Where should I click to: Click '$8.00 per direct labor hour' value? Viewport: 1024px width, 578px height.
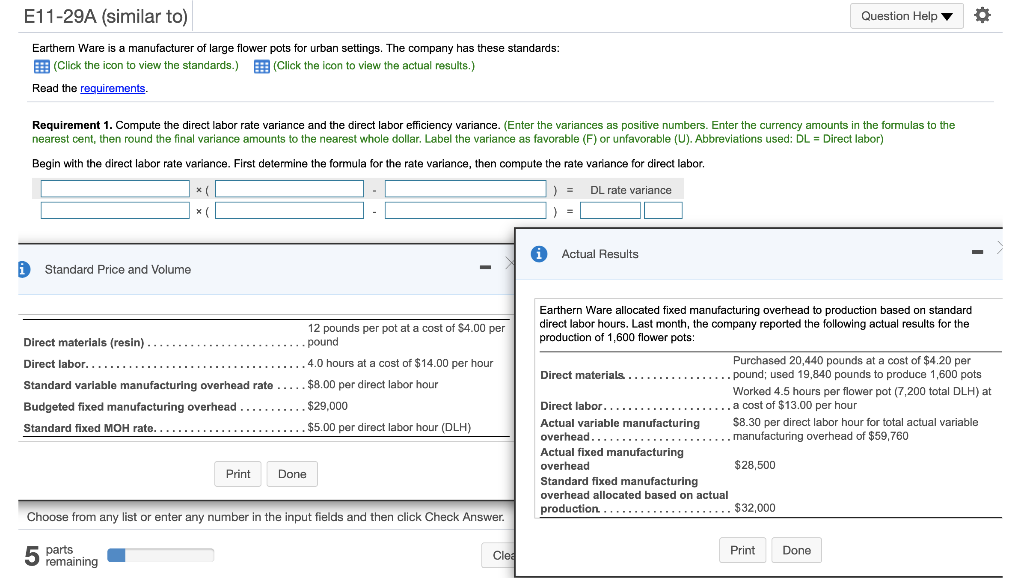pos(373,385)
